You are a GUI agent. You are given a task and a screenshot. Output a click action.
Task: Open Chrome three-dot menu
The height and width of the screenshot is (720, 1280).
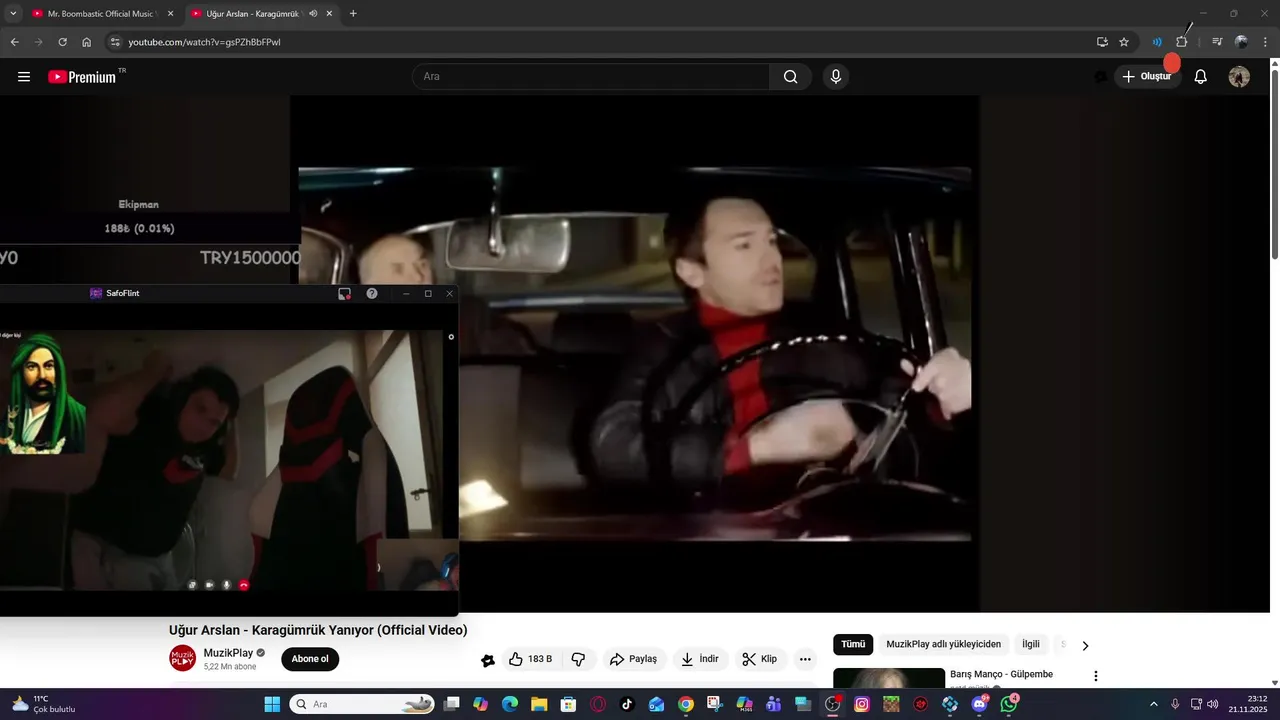(1266, 42)
